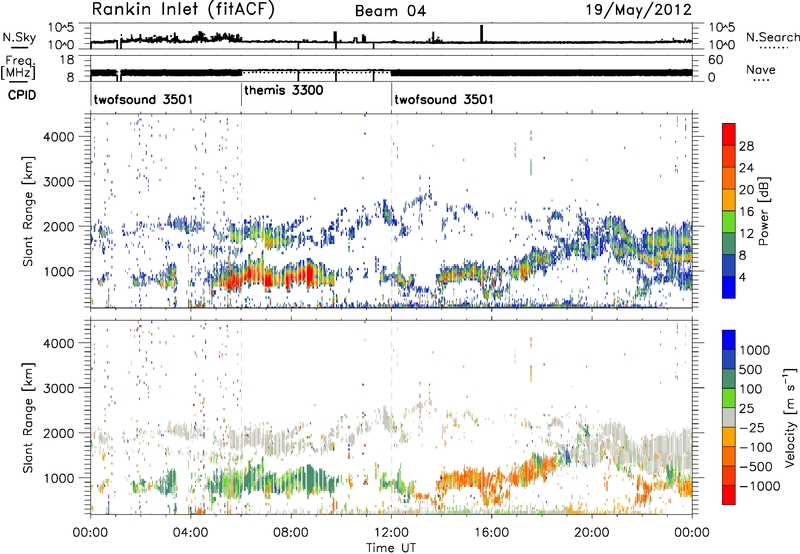Click the "-1000" value on the velocity color bar

tap(760, 486)
